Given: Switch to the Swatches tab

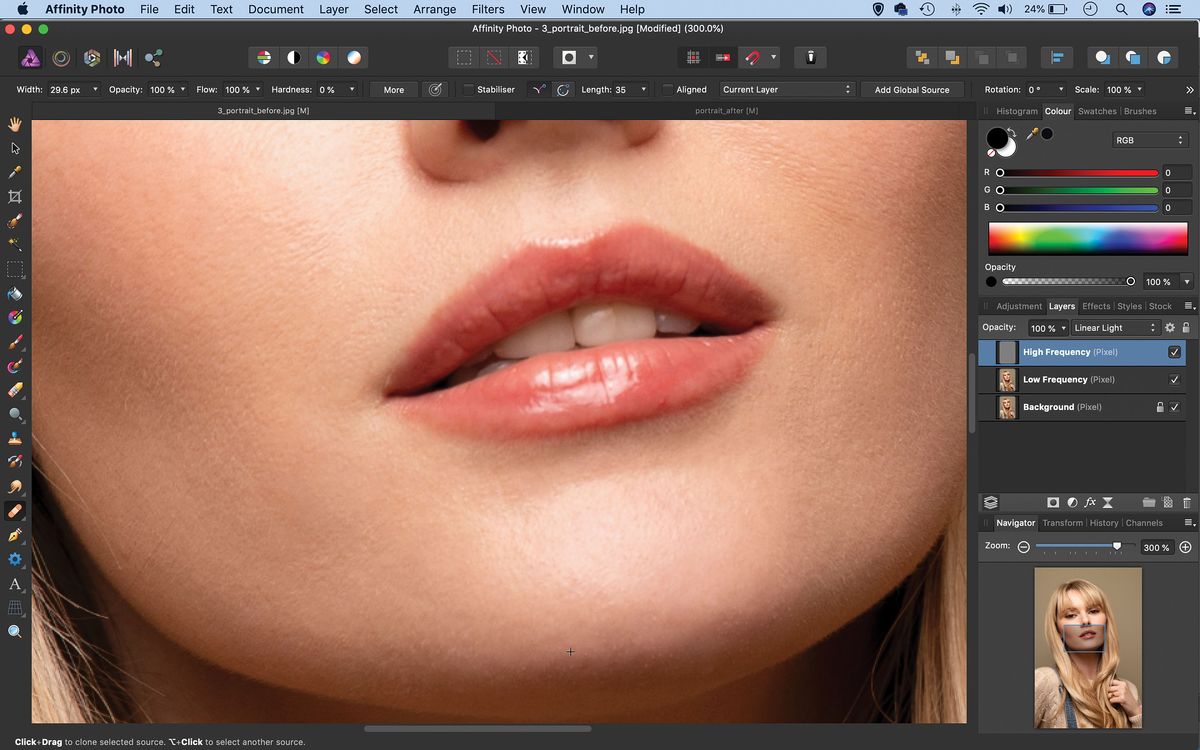Looking at the screenshot, I should click(x=1096, y=111).
